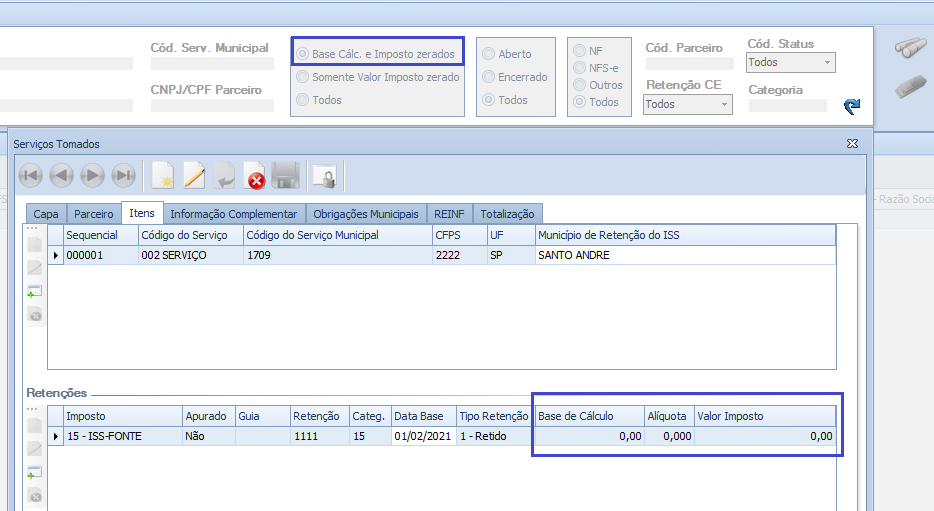
Task: Click the padlock icon in toolbar
Action: (324, 177)
